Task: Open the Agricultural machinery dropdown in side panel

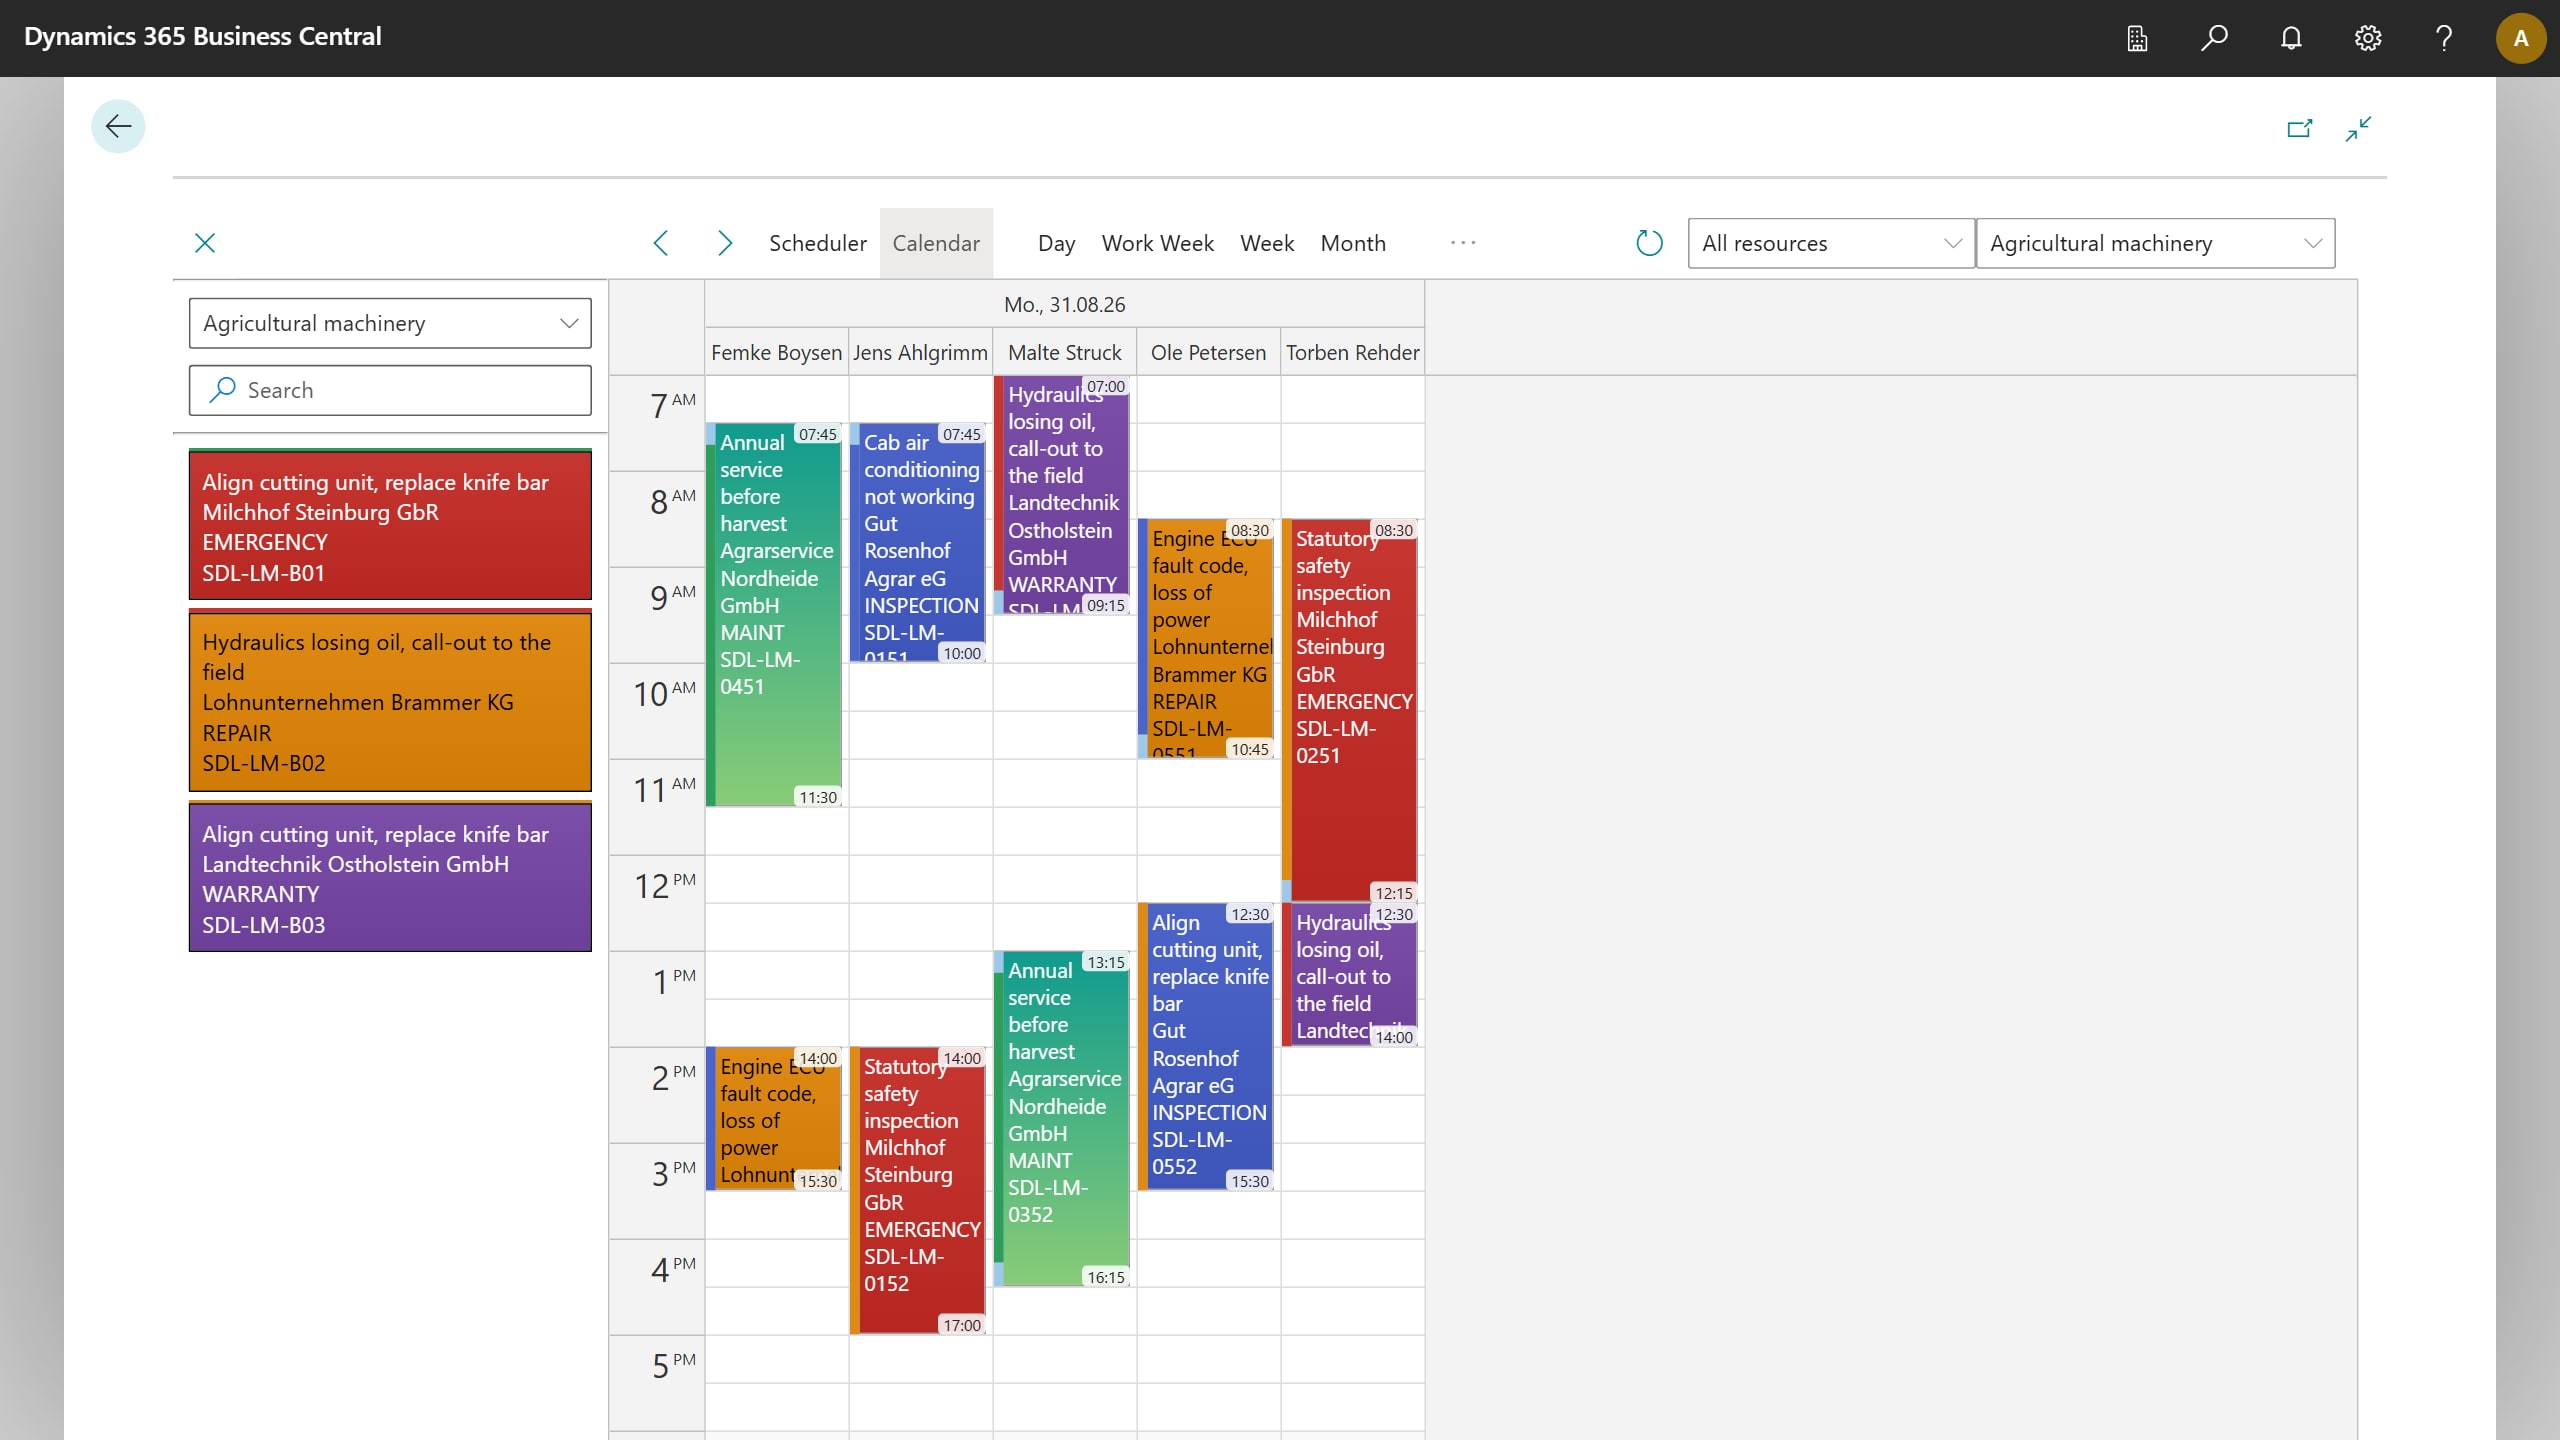Action: [x=390, y=323]
